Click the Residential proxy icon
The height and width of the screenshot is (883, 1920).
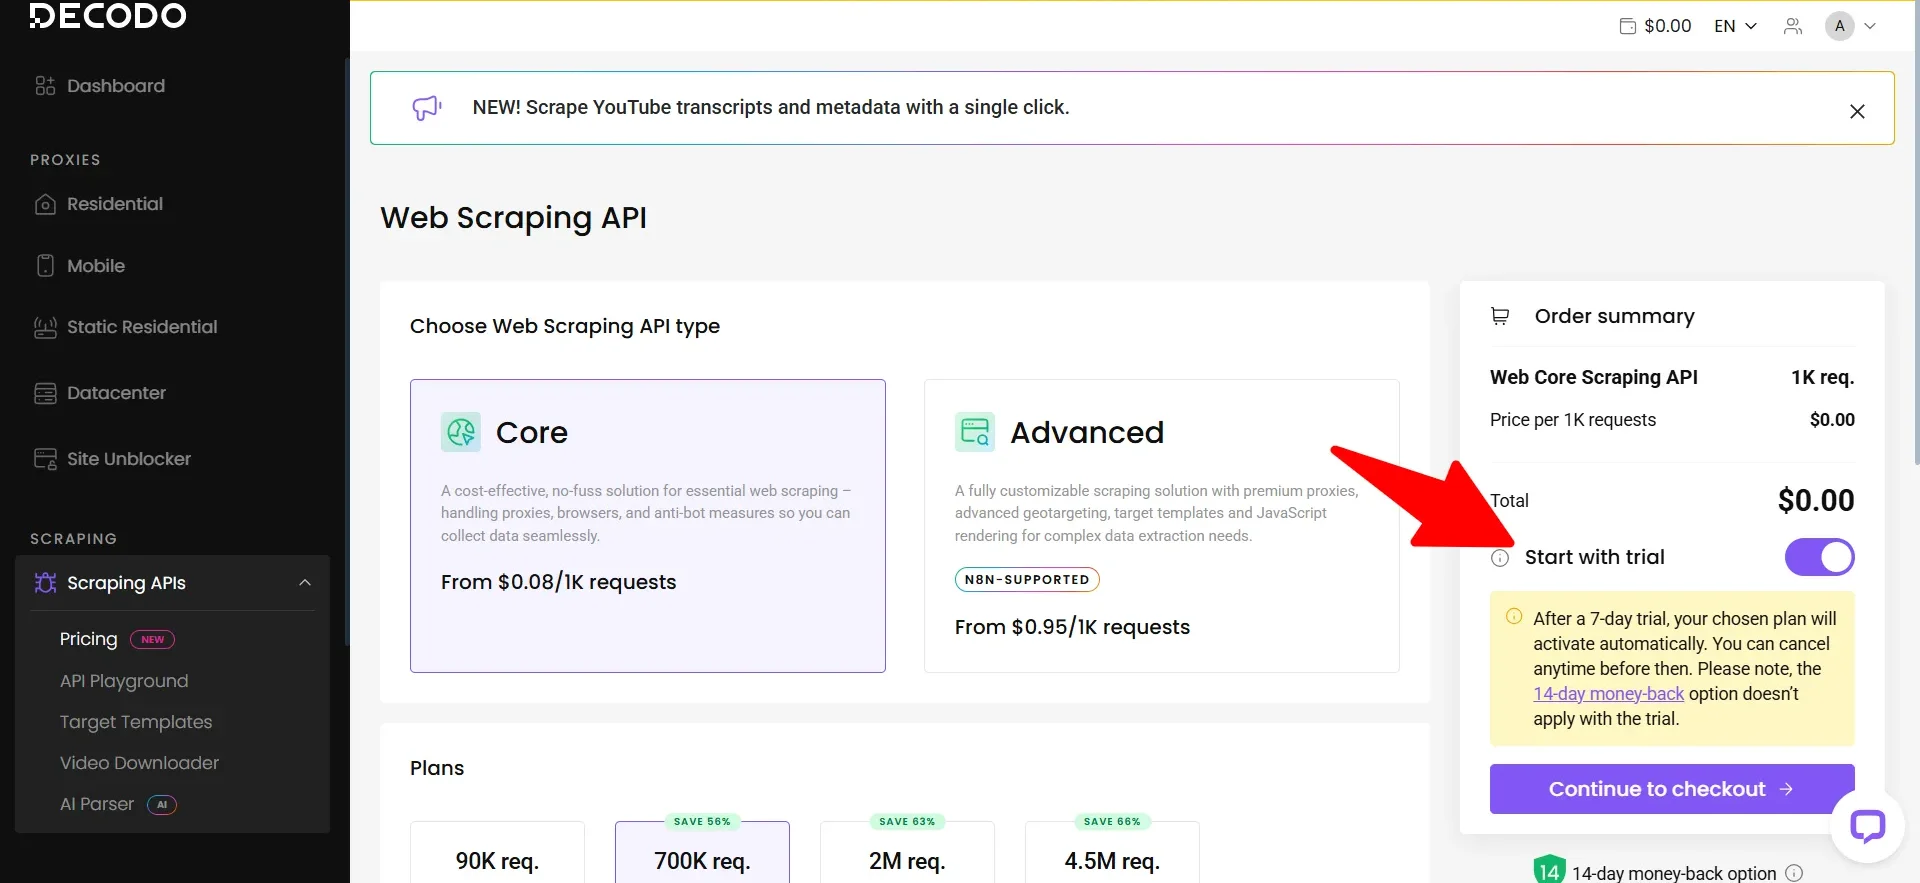[x=45, y=204]
